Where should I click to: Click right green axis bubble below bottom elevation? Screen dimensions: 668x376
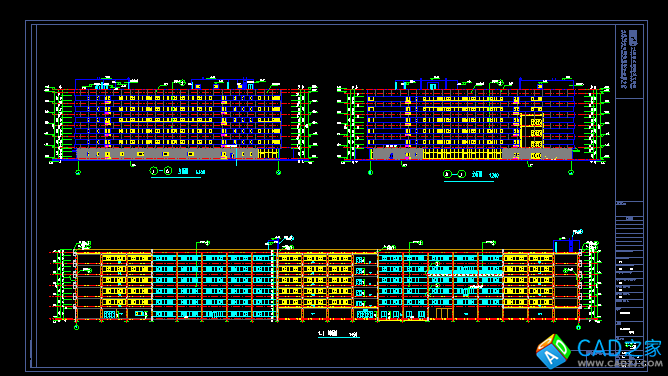578,327
